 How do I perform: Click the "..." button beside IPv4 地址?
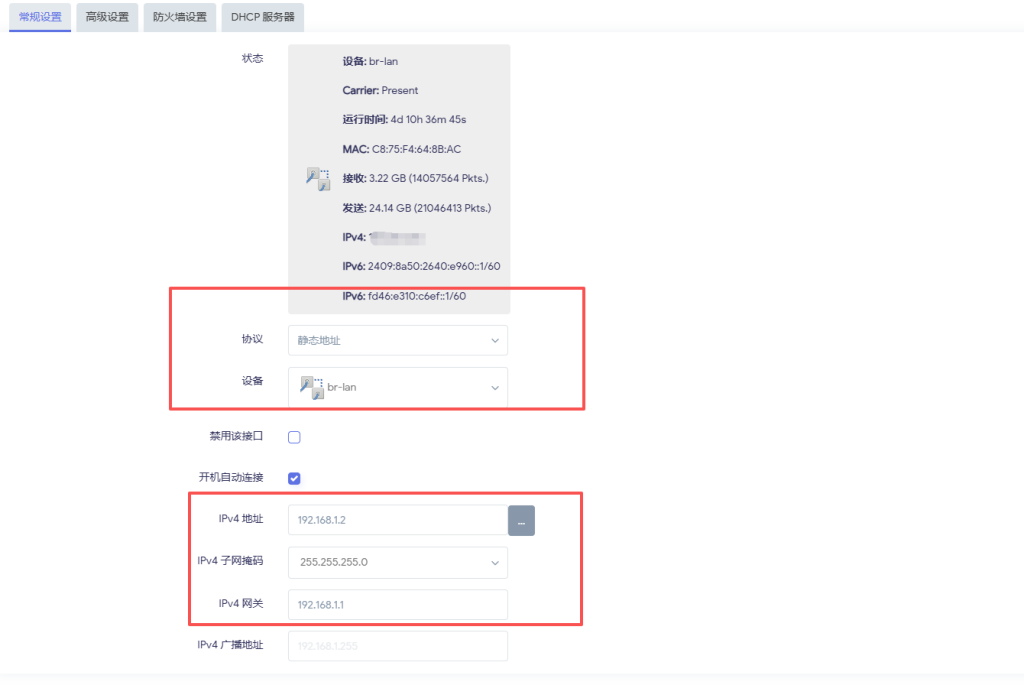coord(521,520)
